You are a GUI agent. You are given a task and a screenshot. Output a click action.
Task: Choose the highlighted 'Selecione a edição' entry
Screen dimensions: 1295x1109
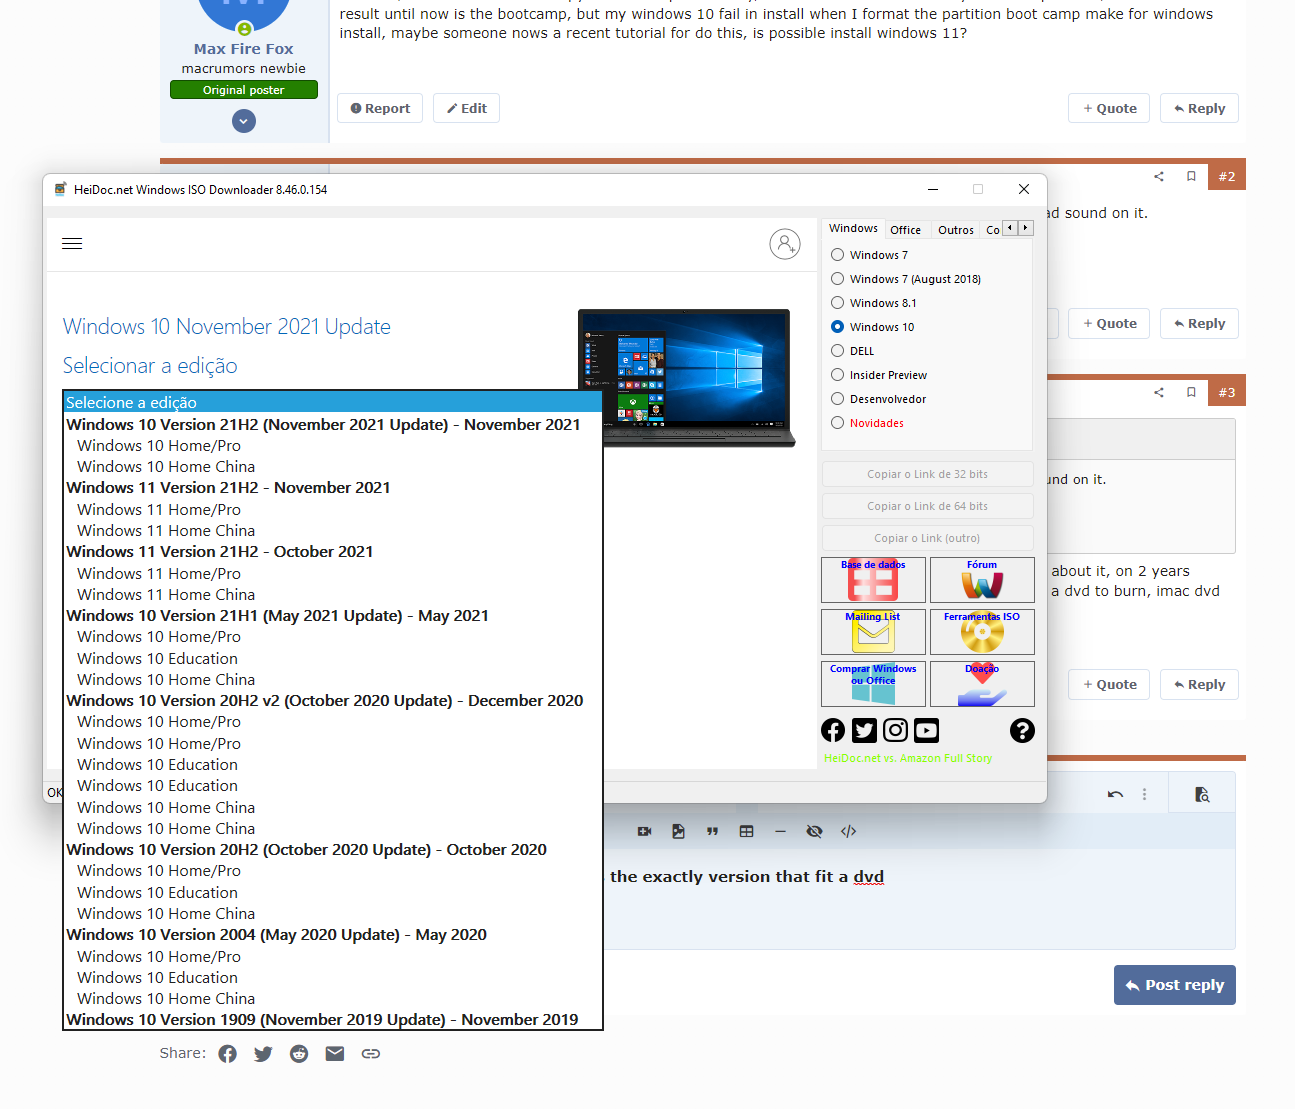333,402
